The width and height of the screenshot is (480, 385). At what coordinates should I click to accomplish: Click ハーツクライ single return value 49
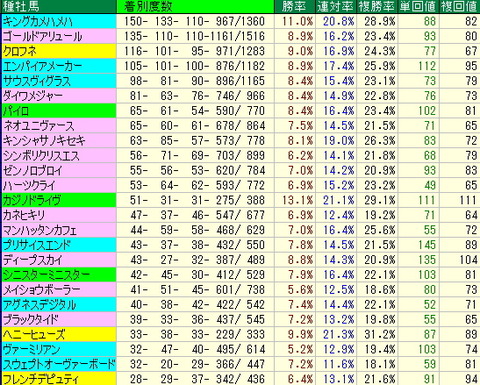click(430, 185)
